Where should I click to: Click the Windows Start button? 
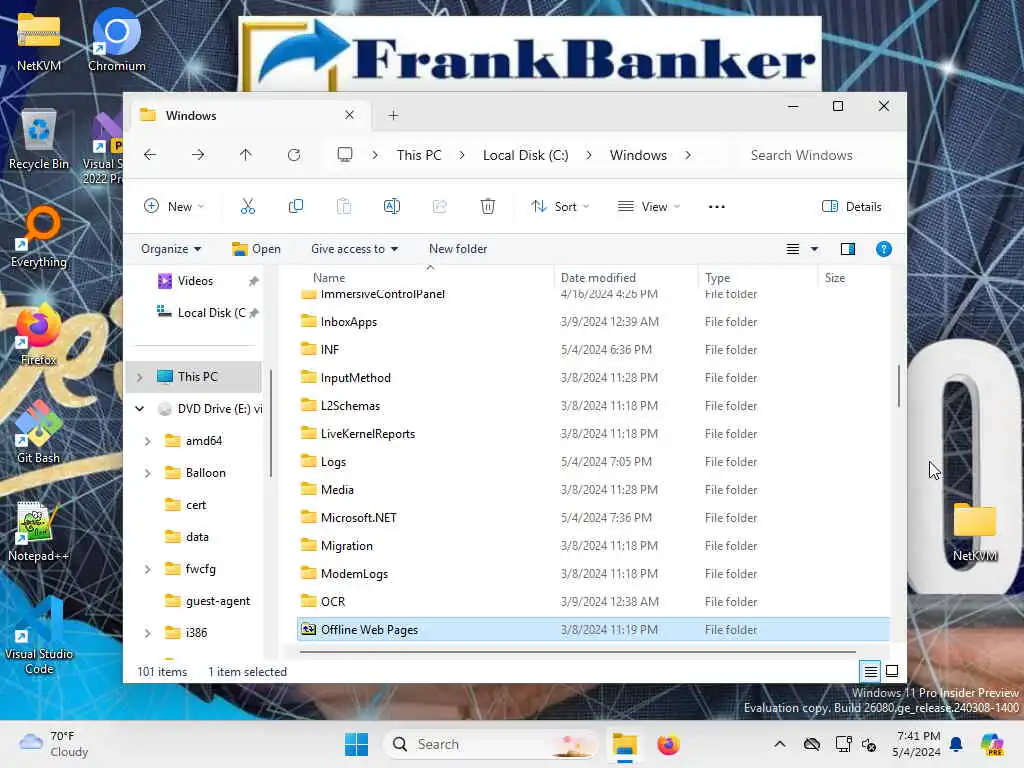click(357, 744)
